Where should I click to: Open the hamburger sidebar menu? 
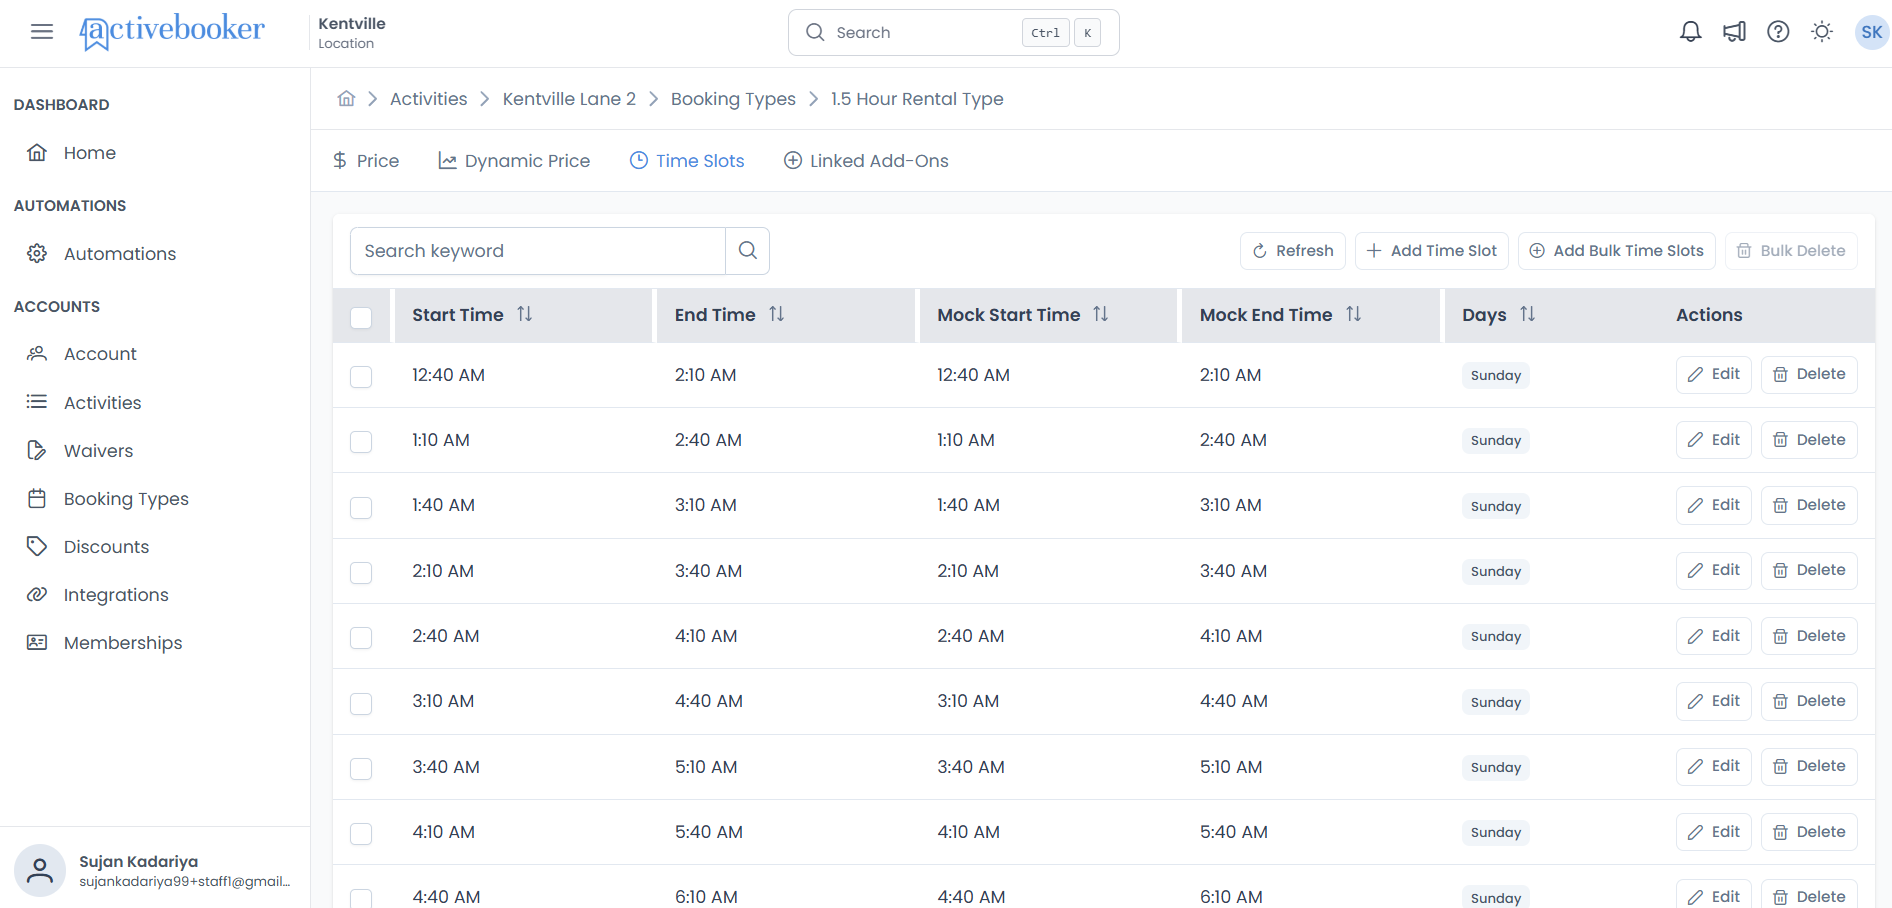(42, 32)
